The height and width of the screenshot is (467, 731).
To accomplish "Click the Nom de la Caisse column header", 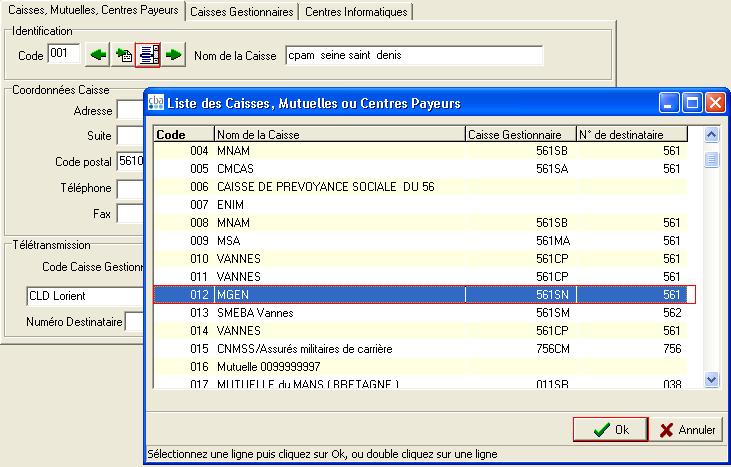I will [x=339, y=135].
